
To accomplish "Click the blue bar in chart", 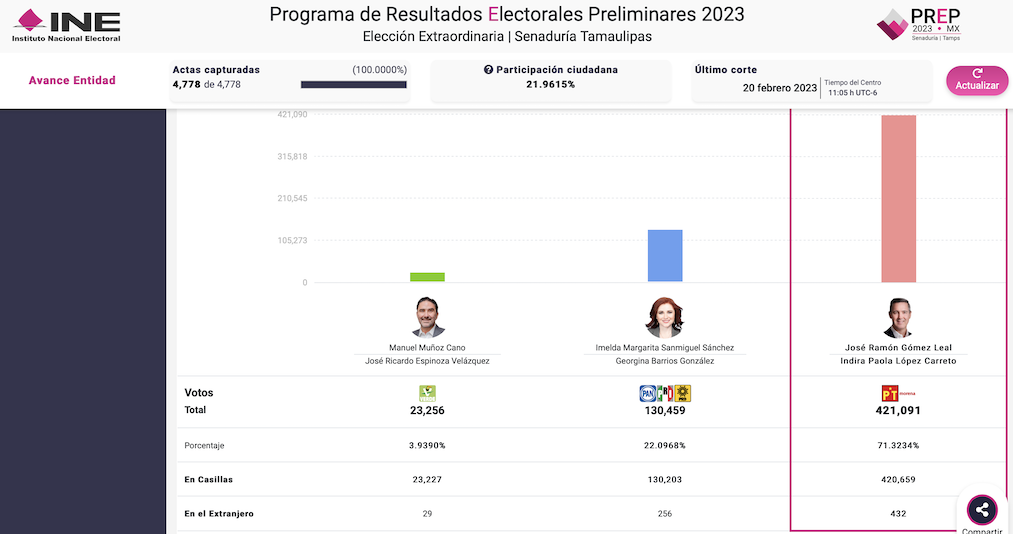I will 665,256.
